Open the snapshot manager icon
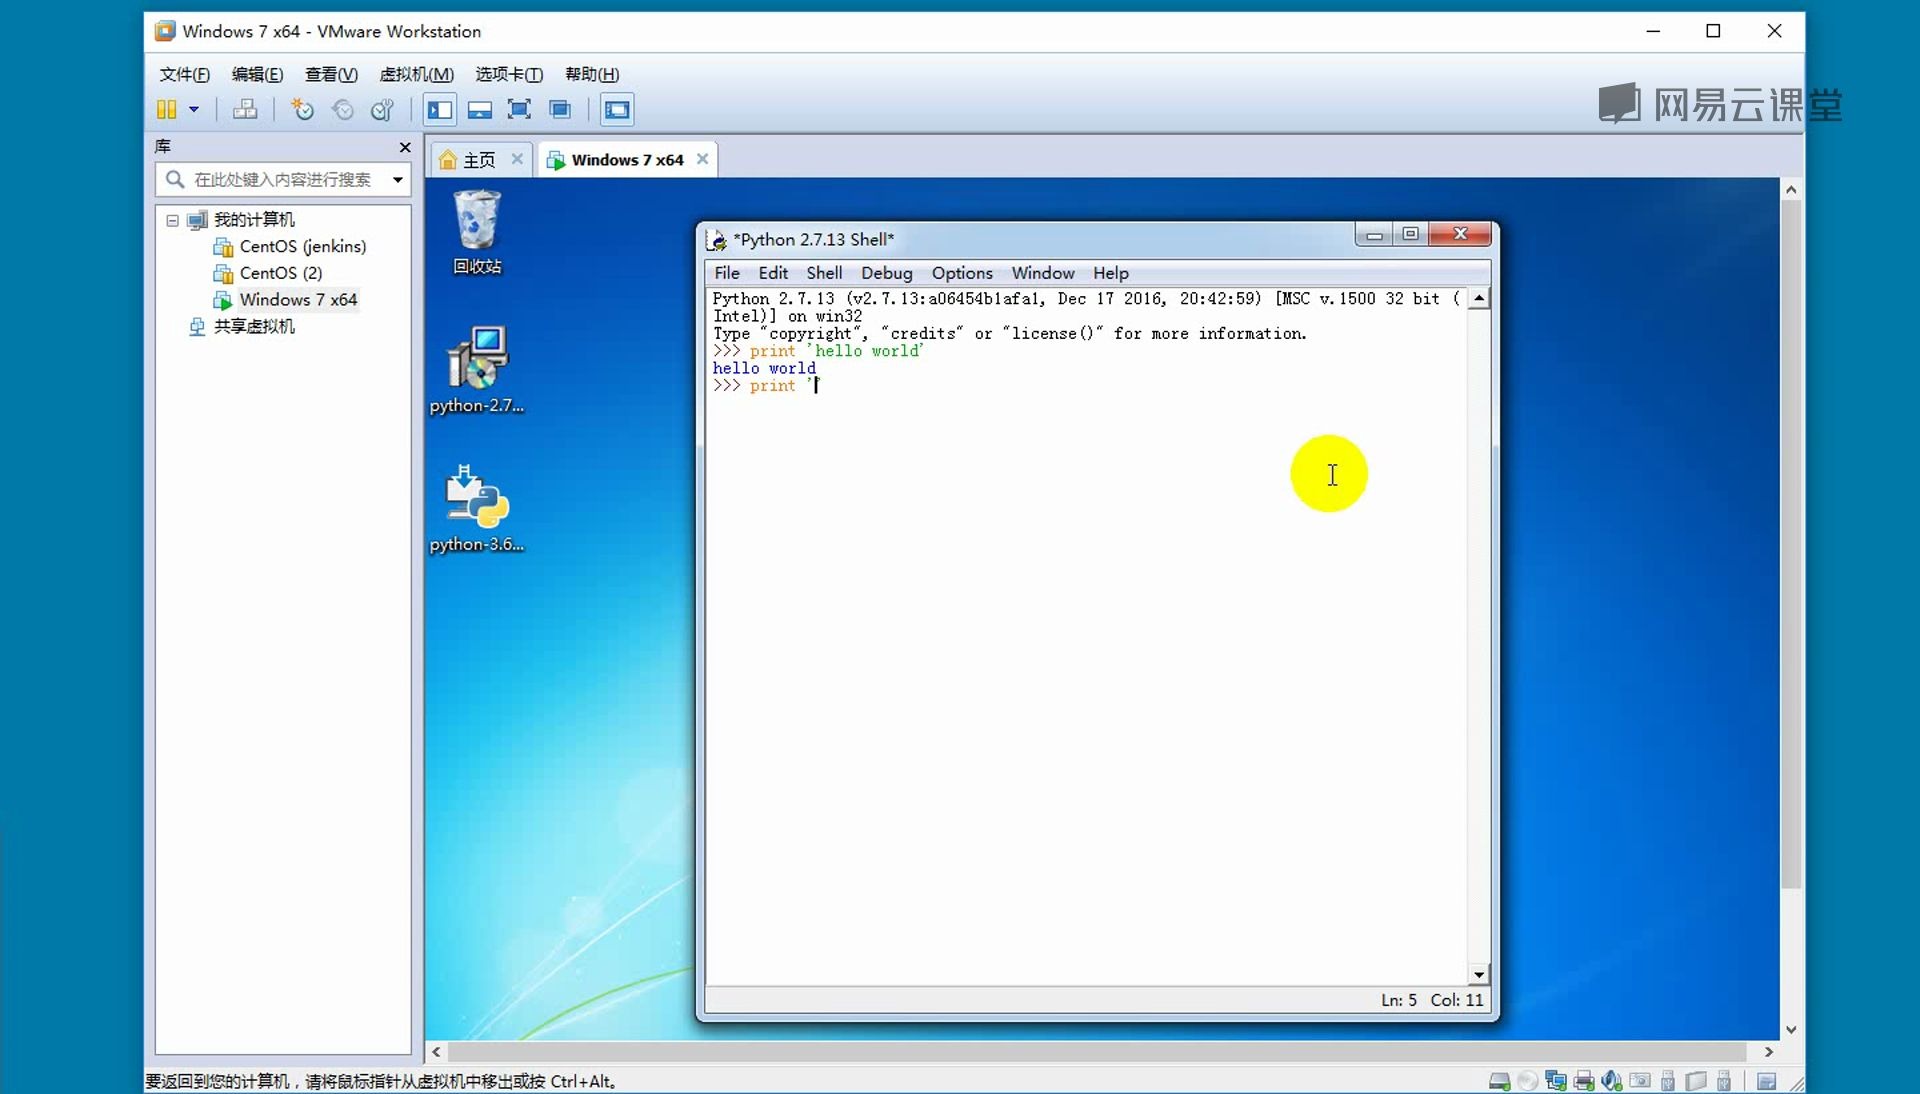The width and height of the screenshot is (1920, 1094). click(x=382, y=109)
